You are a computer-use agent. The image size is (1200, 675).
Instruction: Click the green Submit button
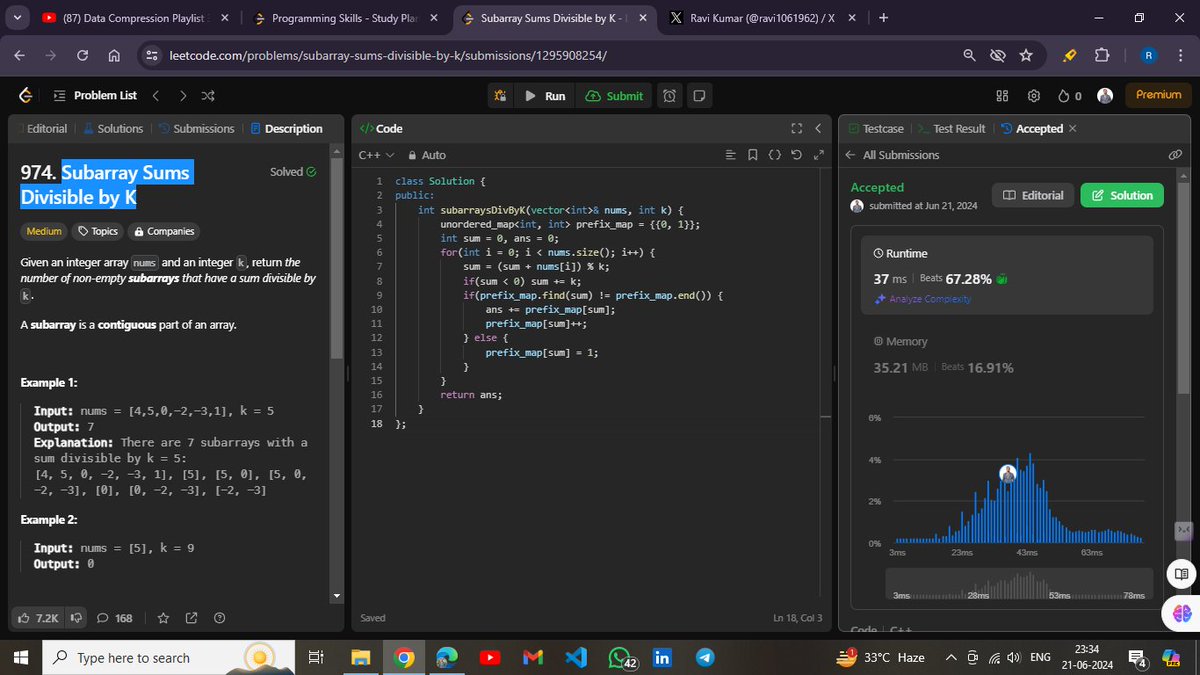click(x=614, y=95)
